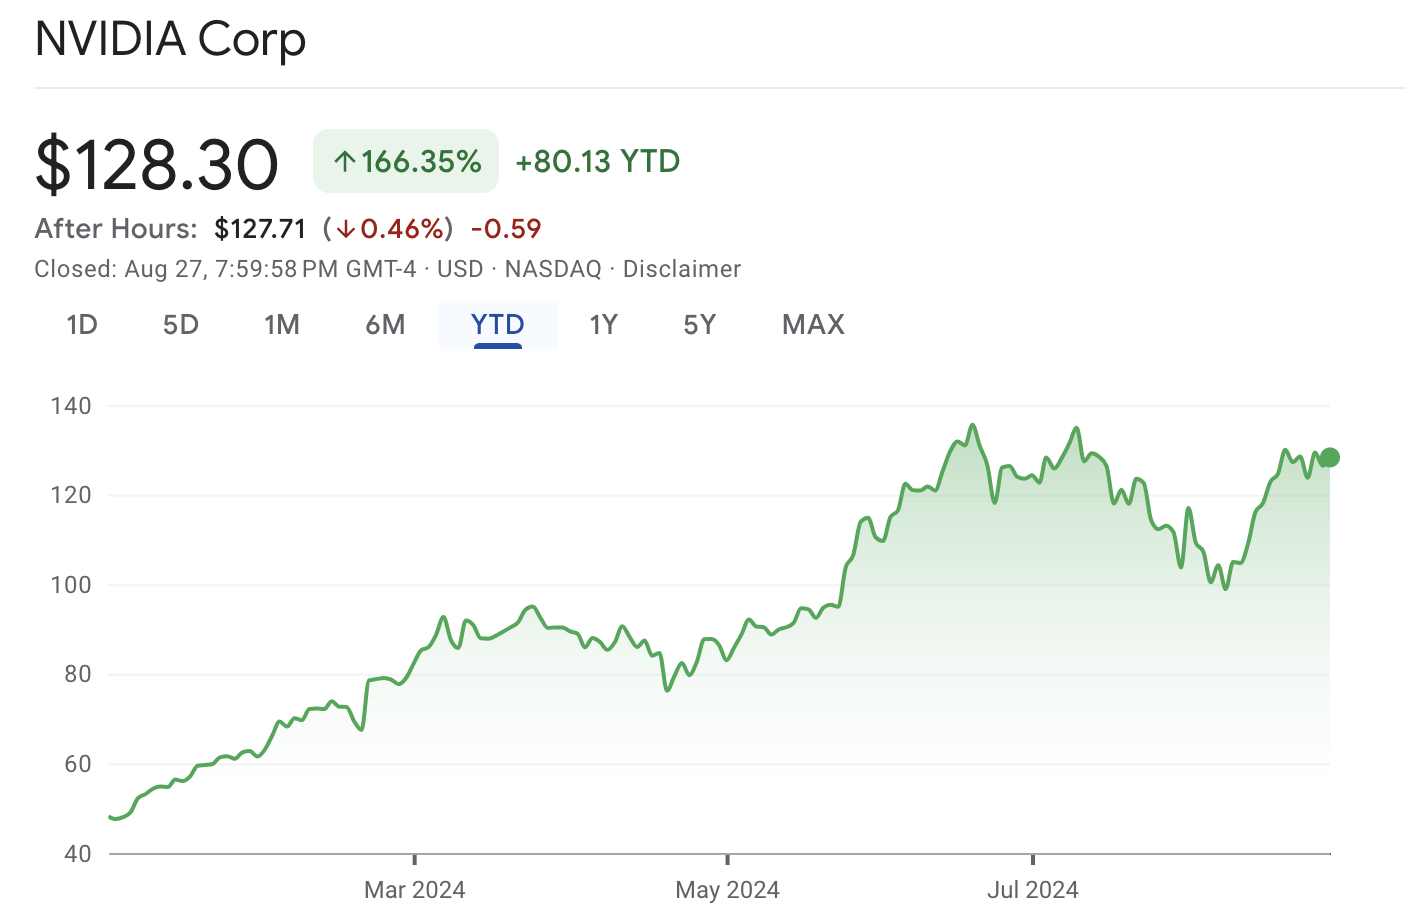The width and height of the screenshot is (1406, 924).
Task: Show the 1M price chart
Action: (x=282, y=325)
